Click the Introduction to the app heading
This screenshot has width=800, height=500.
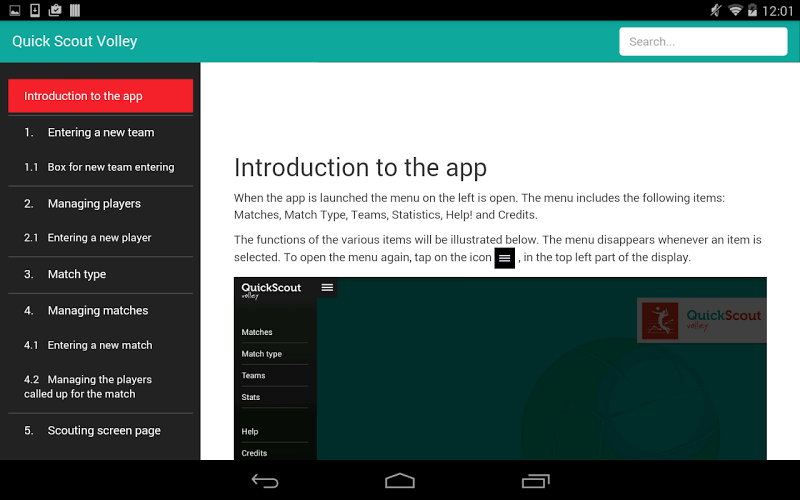360,168
